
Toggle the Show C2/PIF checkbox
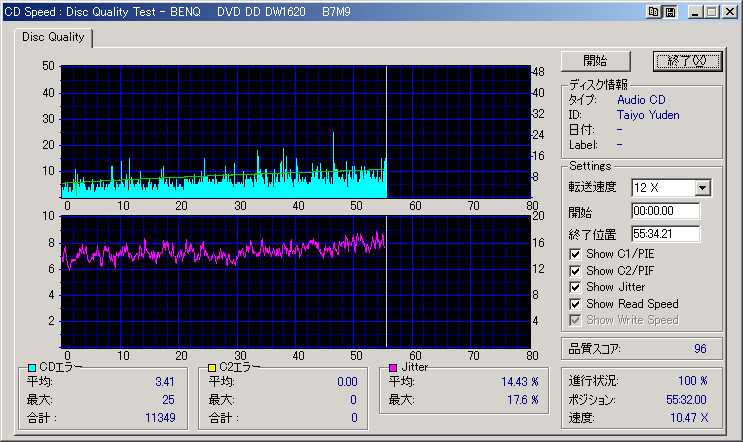click(575, 271)
